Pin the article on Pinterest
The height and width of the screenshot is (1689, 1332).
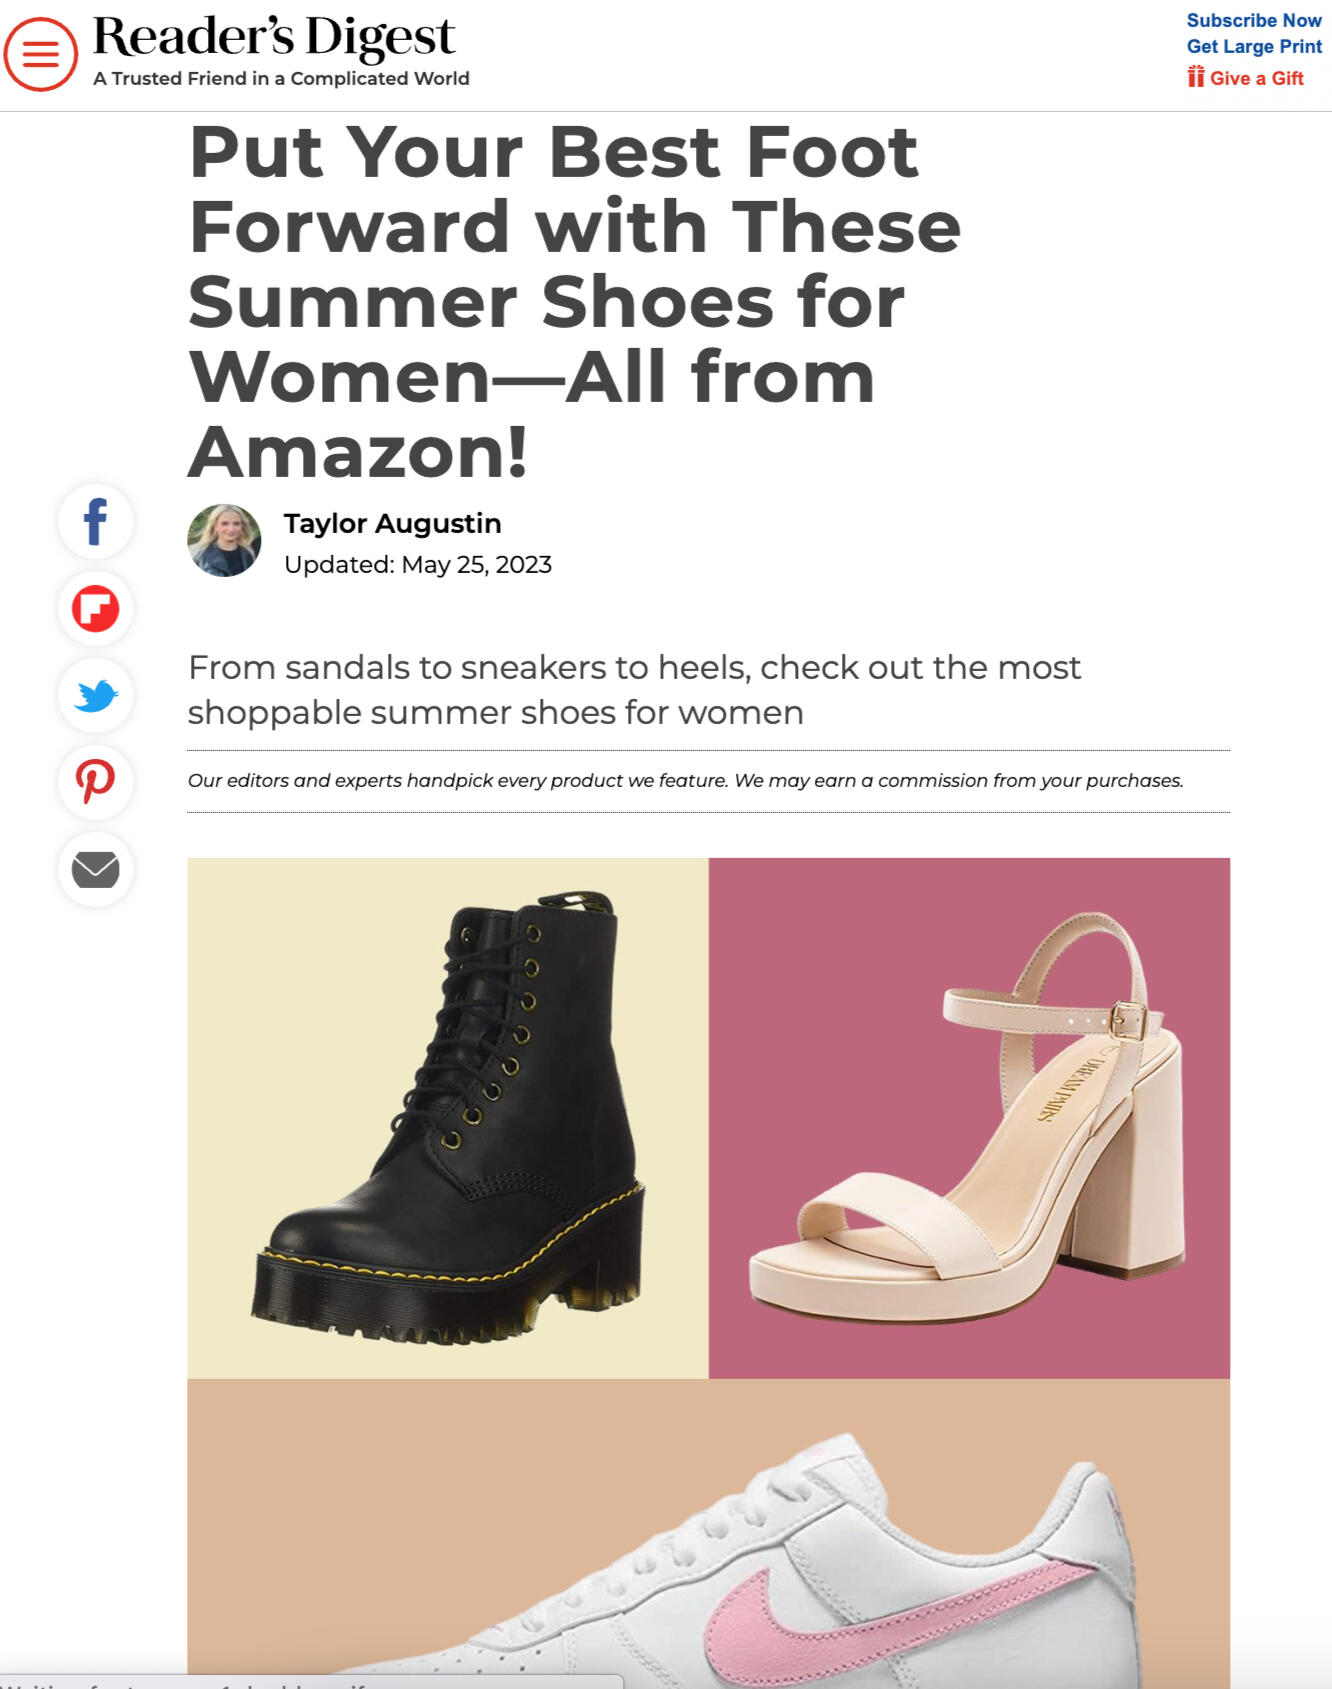coord(95,782)
